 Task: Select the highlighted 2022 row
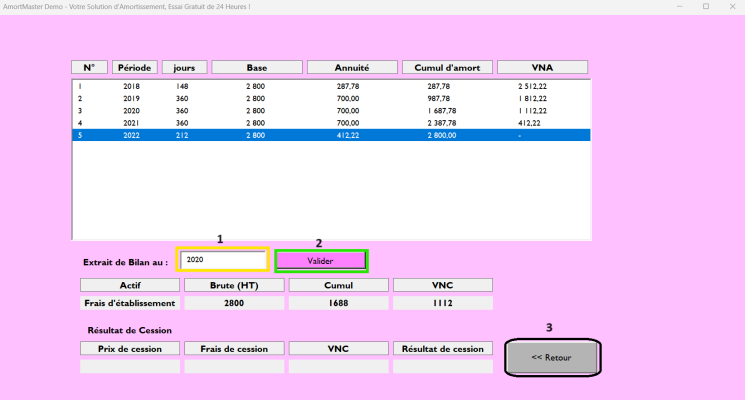(x=331, y=135)
